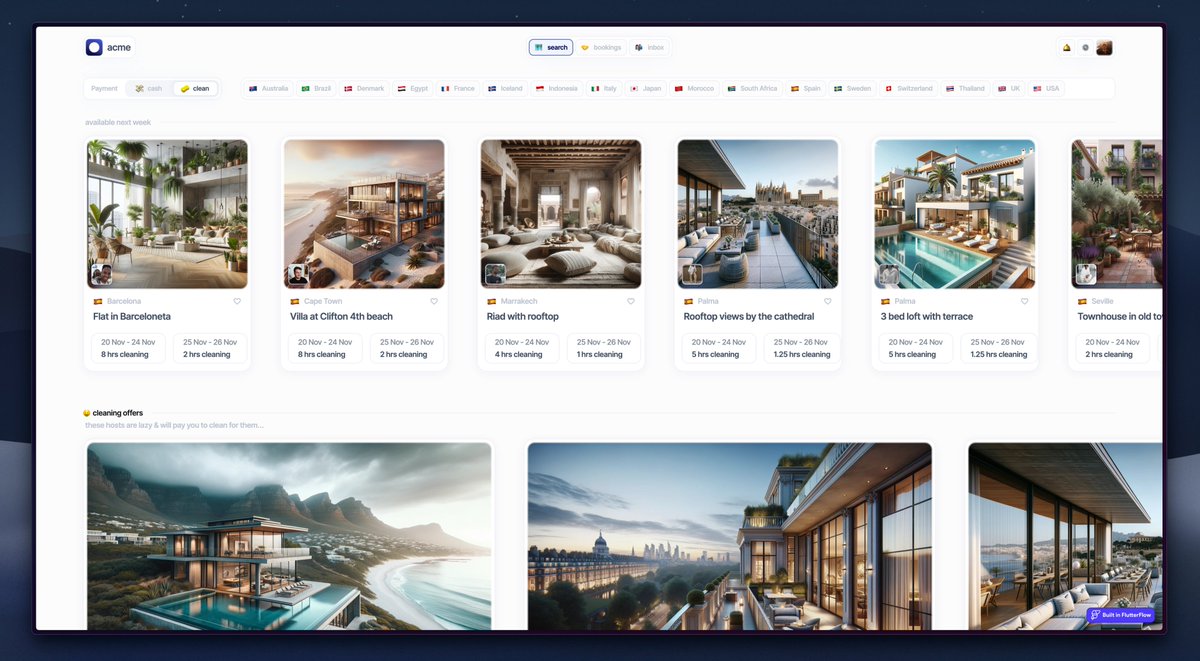View host avatar on Seville townhouse photo

[1086, 274]
